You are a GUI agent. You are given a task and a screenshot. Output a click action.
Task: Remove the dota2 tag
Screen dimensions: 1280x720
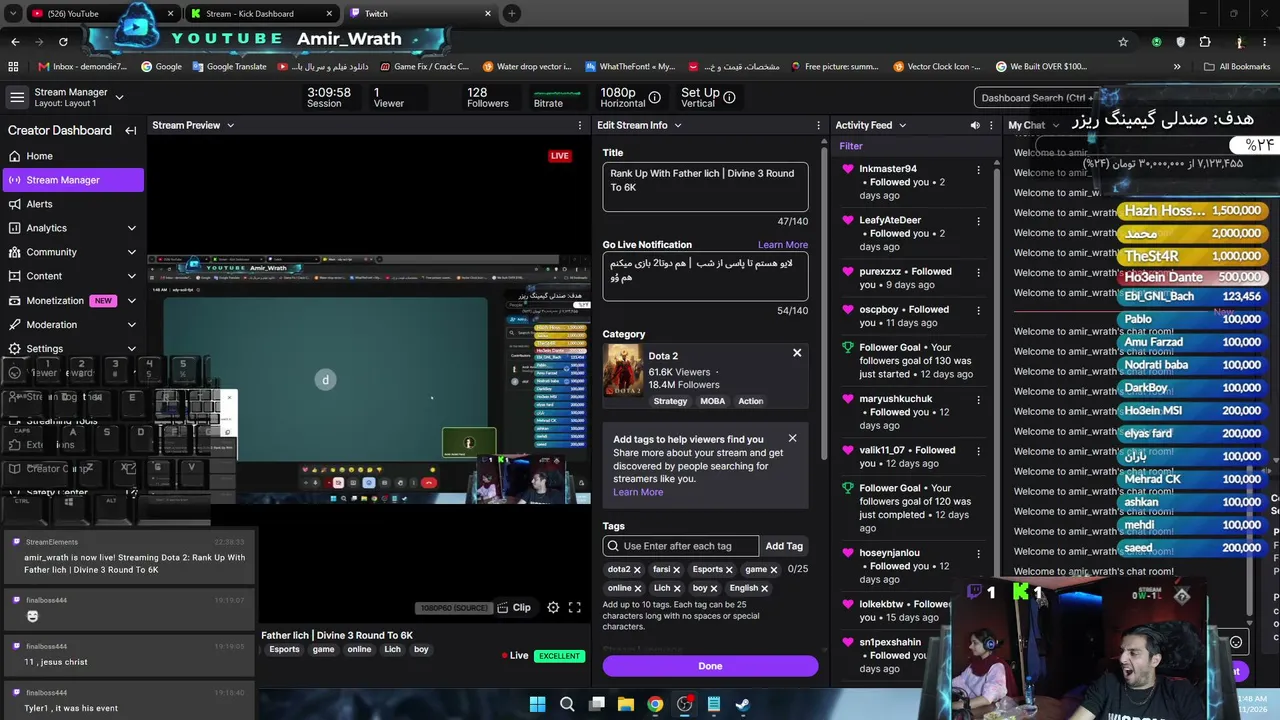(x=637, y=570)
